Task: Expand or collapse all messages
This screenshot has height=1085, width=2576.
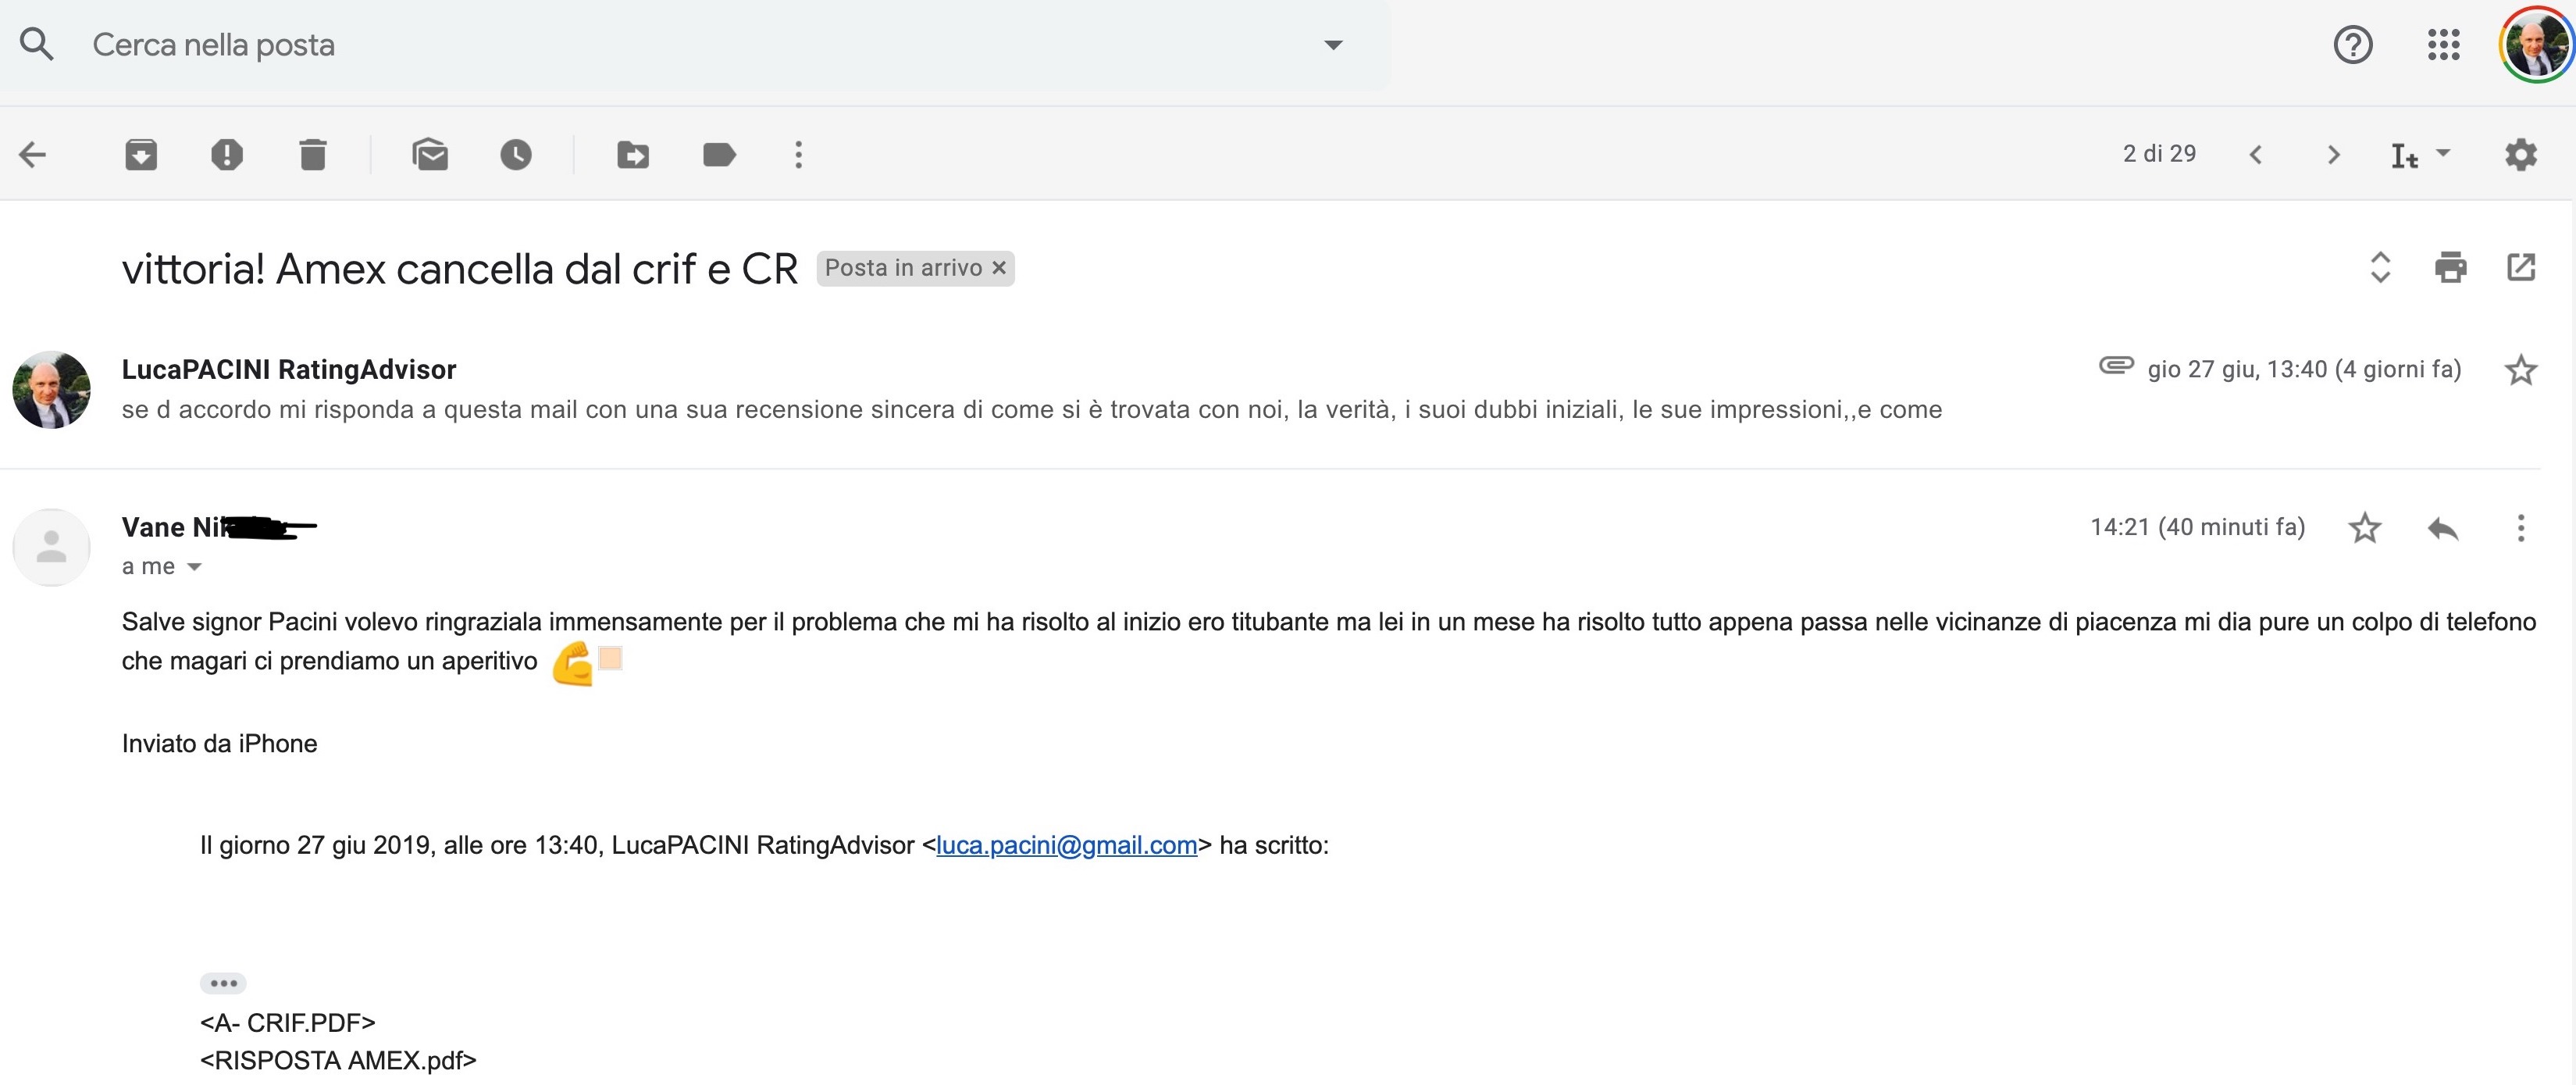Action: tap(2380, 268)
